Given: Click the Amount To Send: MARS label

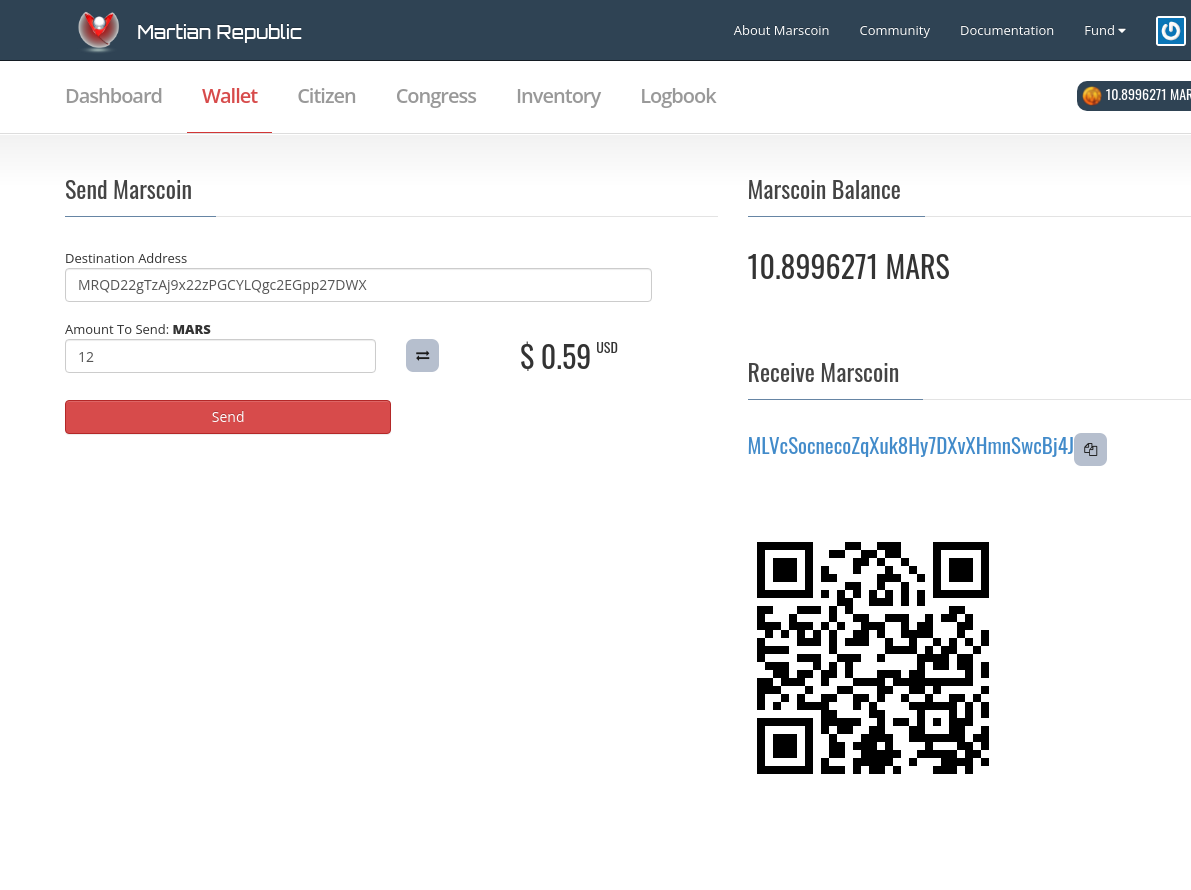Looking at the screenshot, I should pos(137,330).
